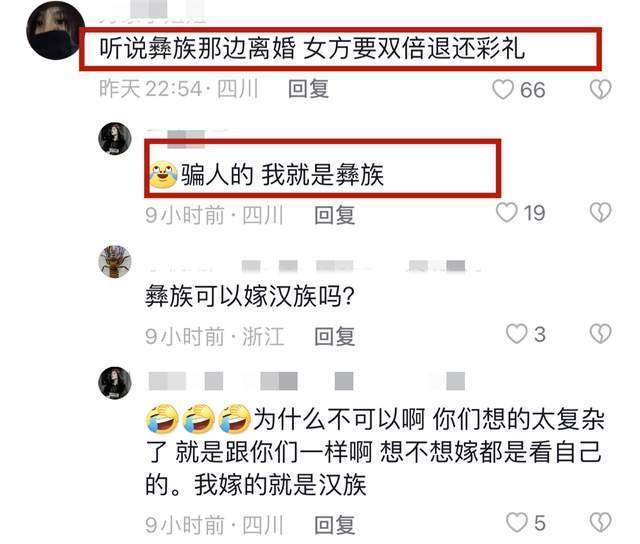Like the 骗人的 我就是彝族 reply
Image resolution: width=640 pixels, height=544 pixels.
click(507, 213)
